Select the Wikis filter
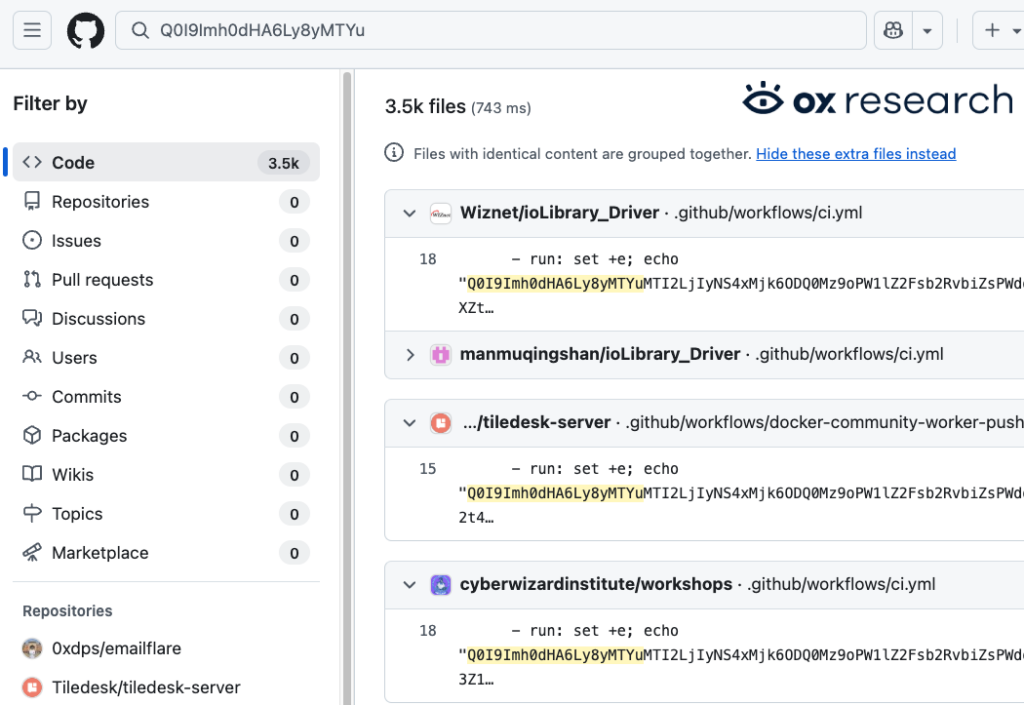 [x=167, y=475]
